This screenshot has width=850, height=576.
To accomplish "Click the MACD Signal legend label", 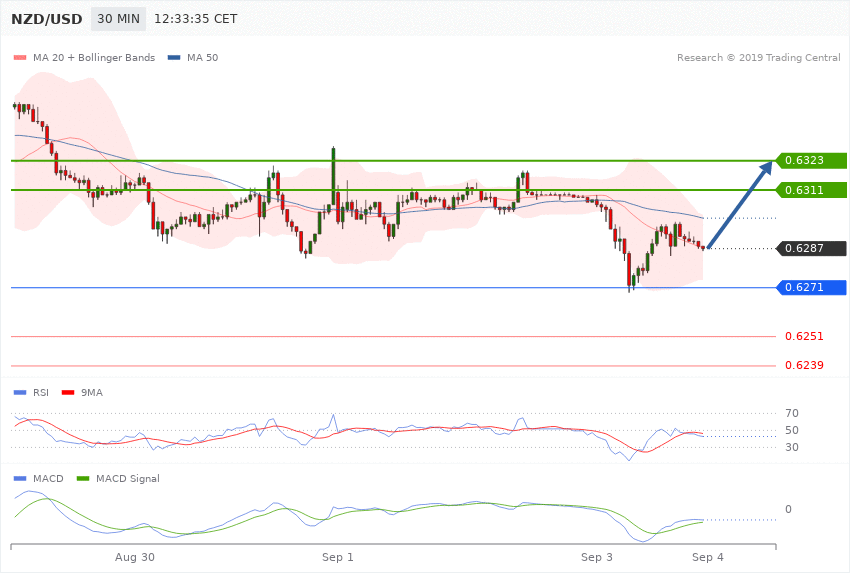I will point(128,478).
